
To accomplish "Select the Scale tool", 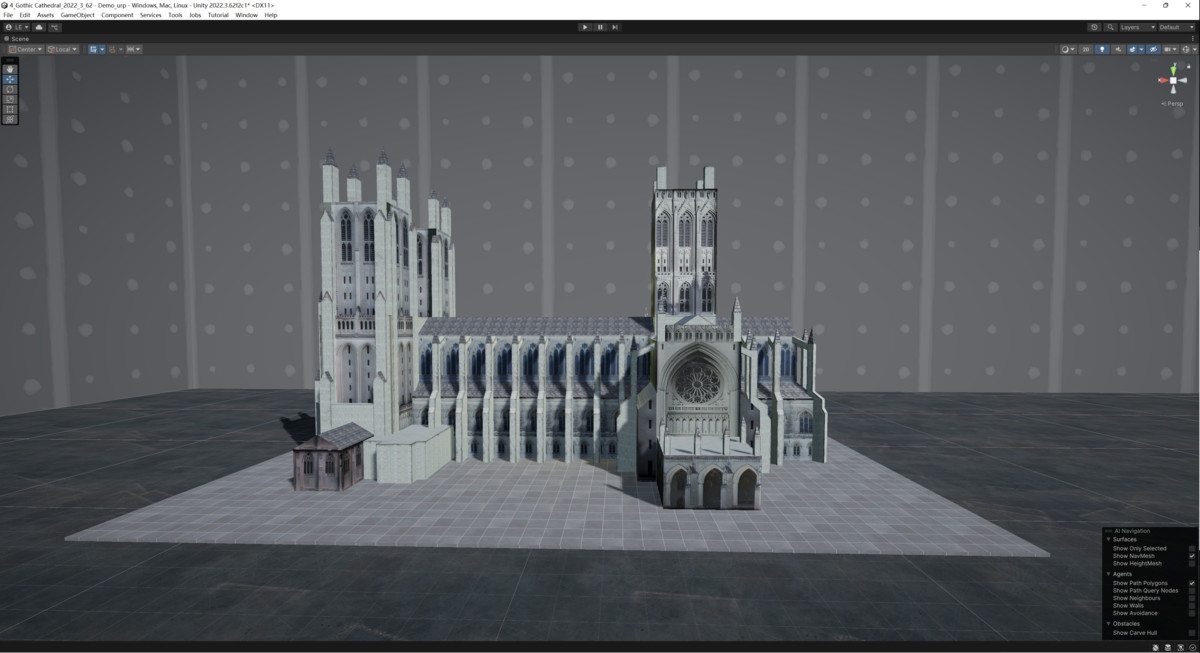I will click(11, 99).
